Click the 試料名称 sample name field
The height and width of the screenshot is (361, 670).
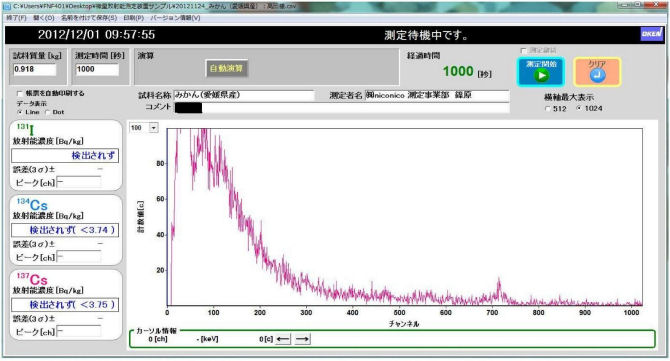pos(244,95)
